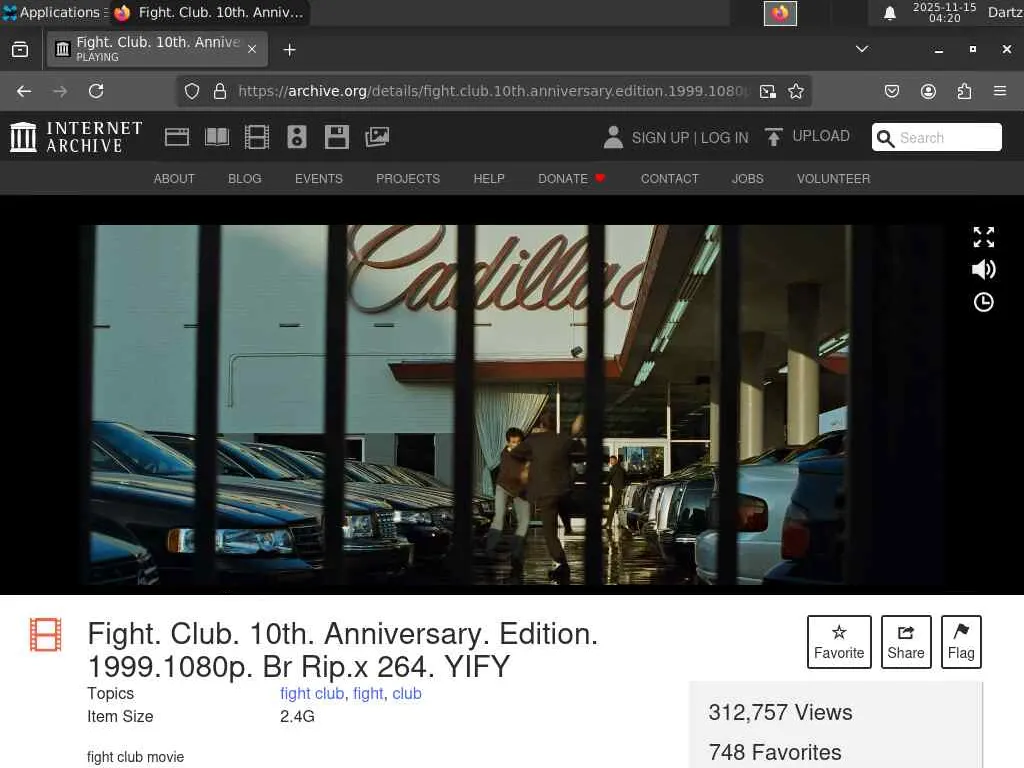Click the 'fight' topic link
Screen dimensions: 1024x768
368,694
